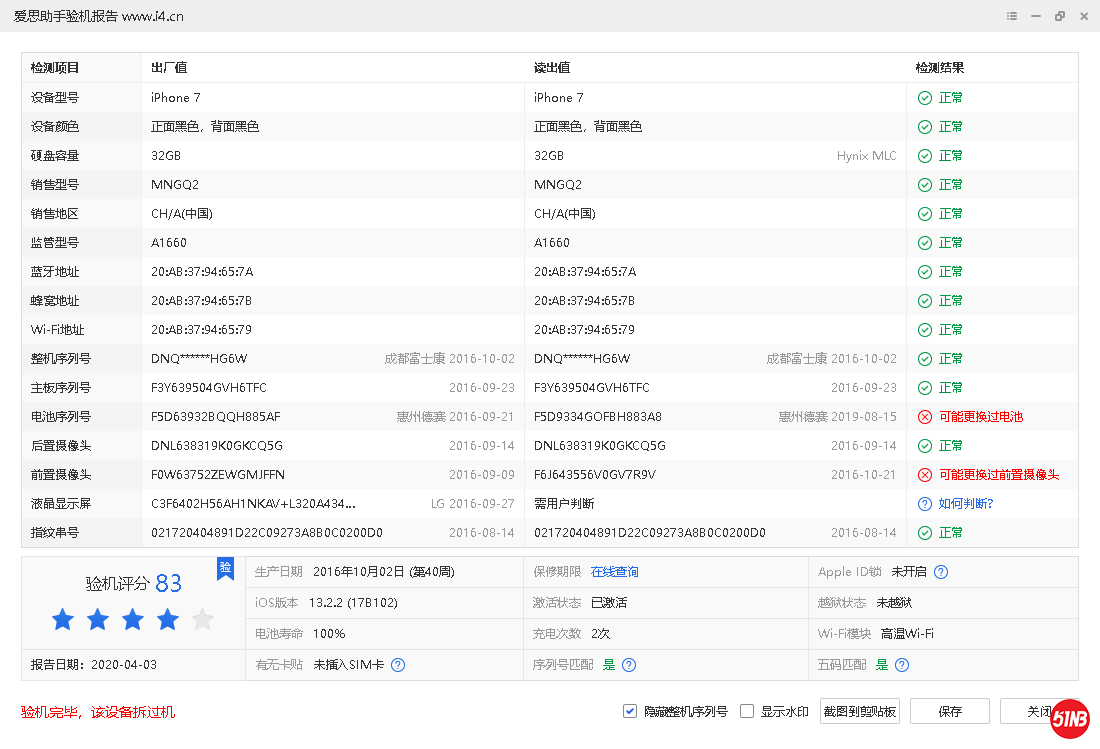Open the list icon in the title bar
Screen dimensions: 1100x749
[1011, 16]
